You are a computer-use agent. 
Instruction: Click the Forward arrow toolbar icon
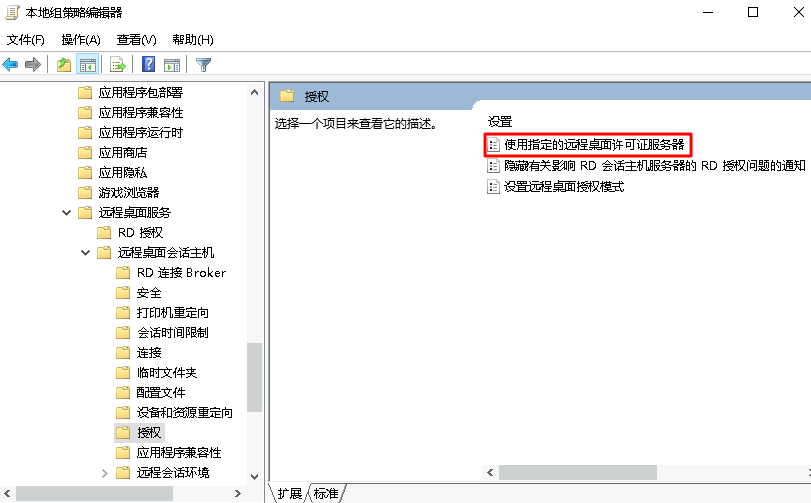click(x=33, y=65)
